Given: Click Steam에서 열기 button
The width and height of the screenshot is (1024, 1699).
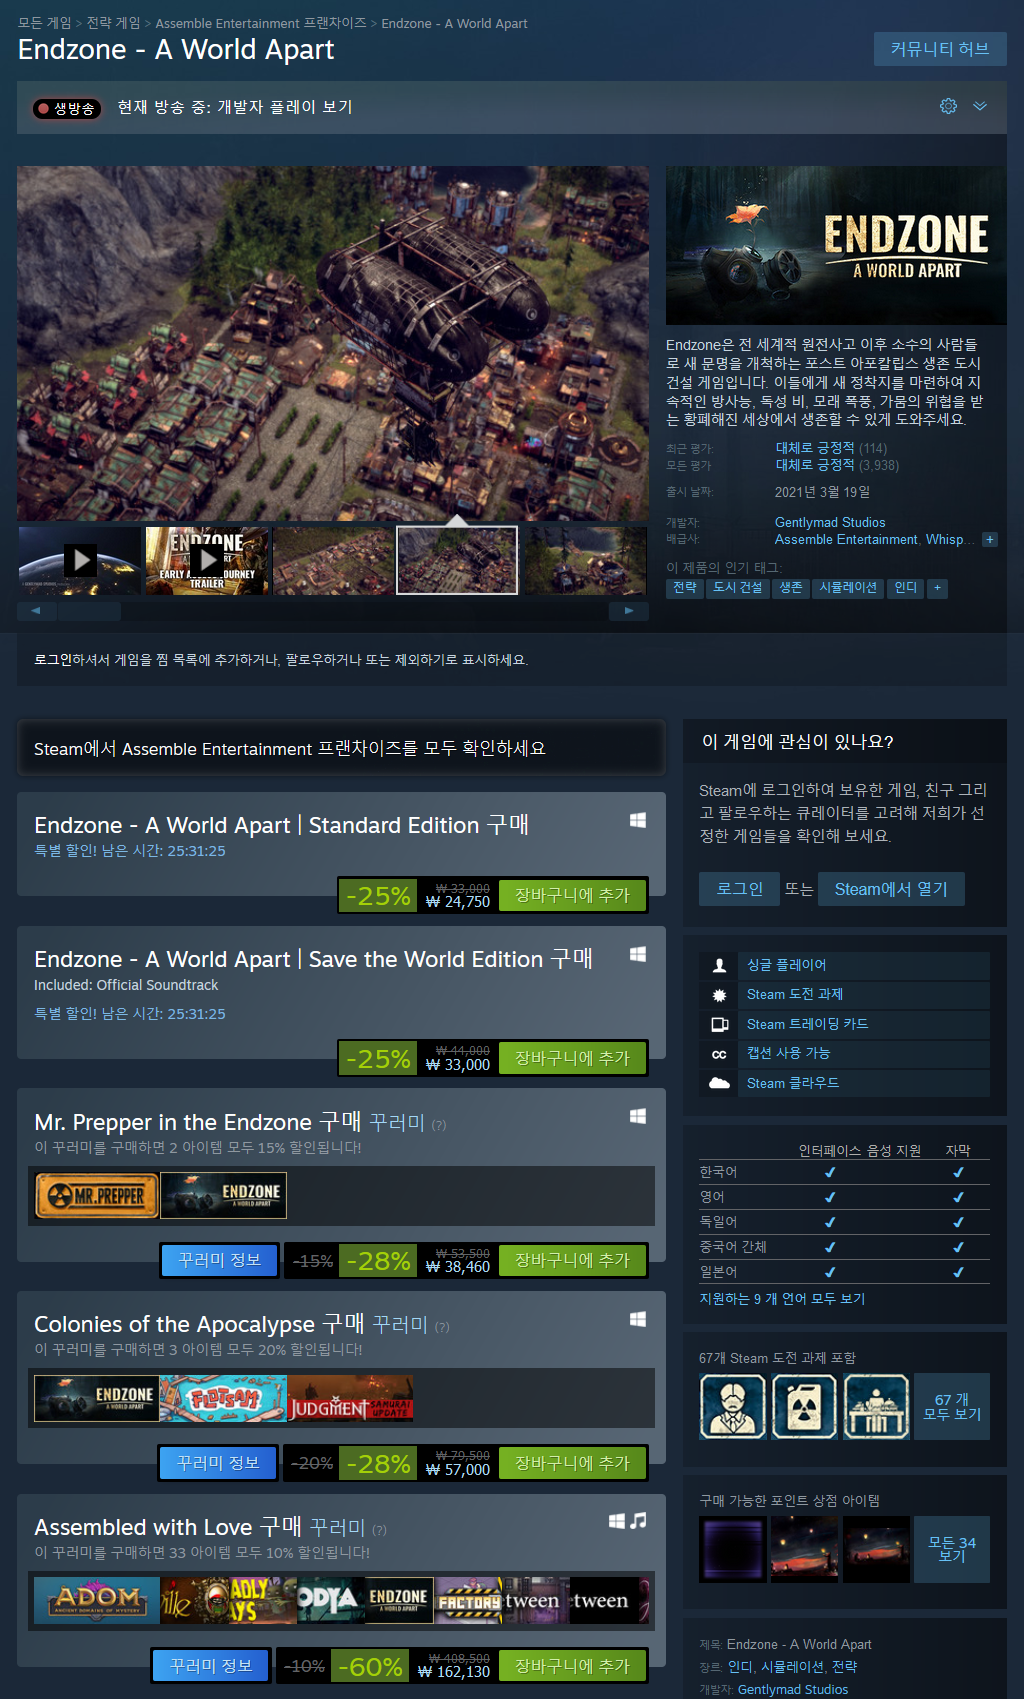Looking at the screenshot, I should [891, 889].
